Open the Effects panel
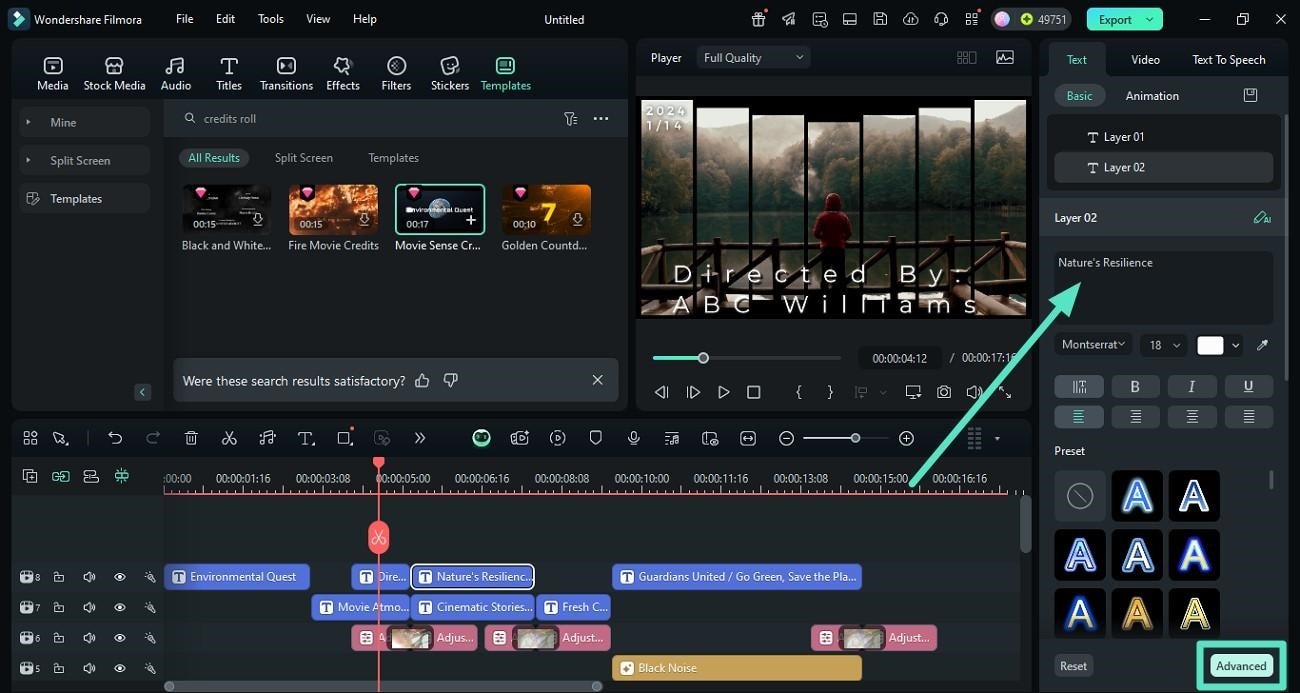 pyautogui.click(x=343, y=74)
